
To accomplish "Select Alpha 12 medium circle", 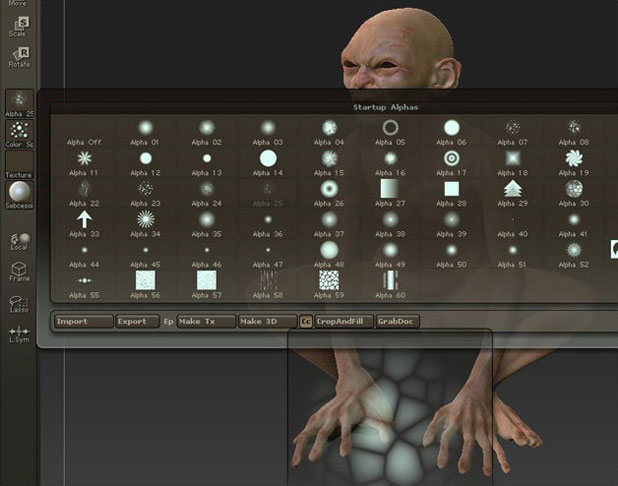I will pos(145,164).
